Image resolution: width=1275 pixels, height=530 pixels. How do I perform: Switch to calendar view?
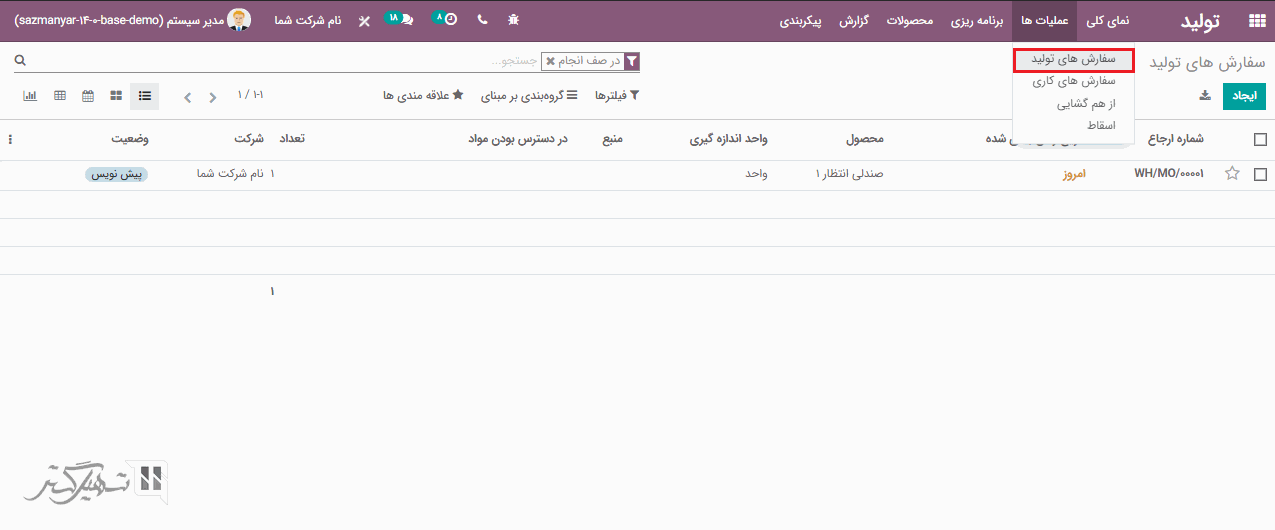[x=88, y=96]
